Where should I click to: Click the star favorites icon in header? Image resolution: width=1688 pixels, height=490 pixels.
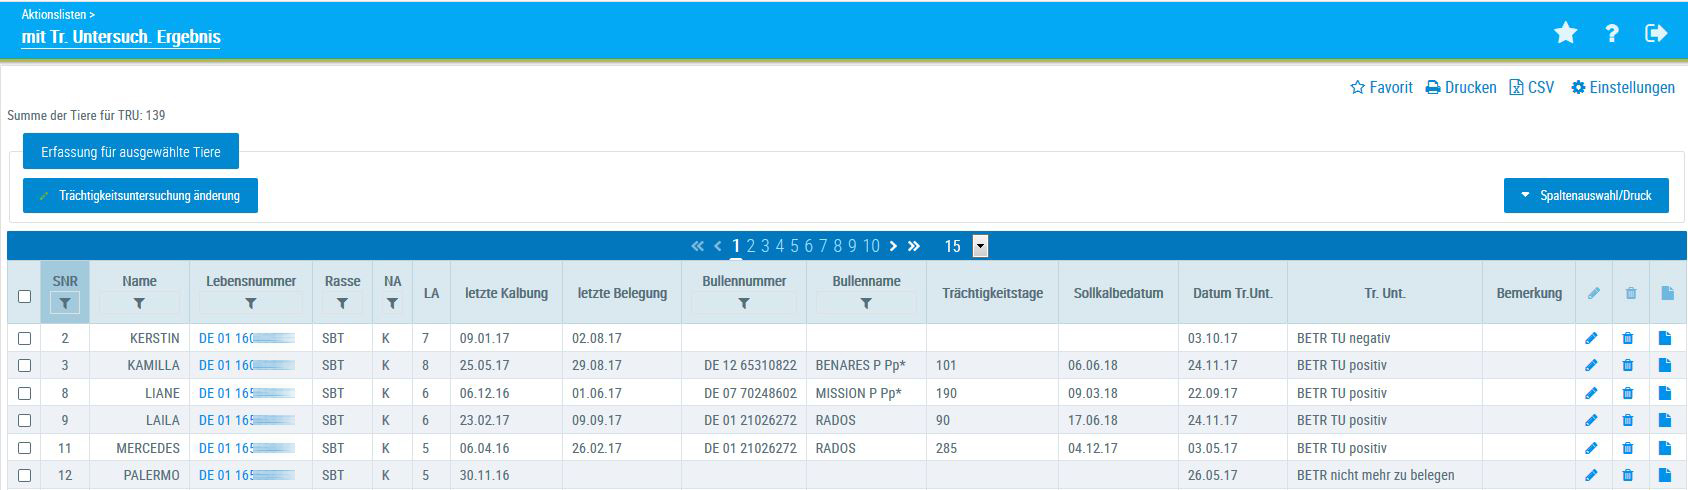click(x=1565, y=34)
